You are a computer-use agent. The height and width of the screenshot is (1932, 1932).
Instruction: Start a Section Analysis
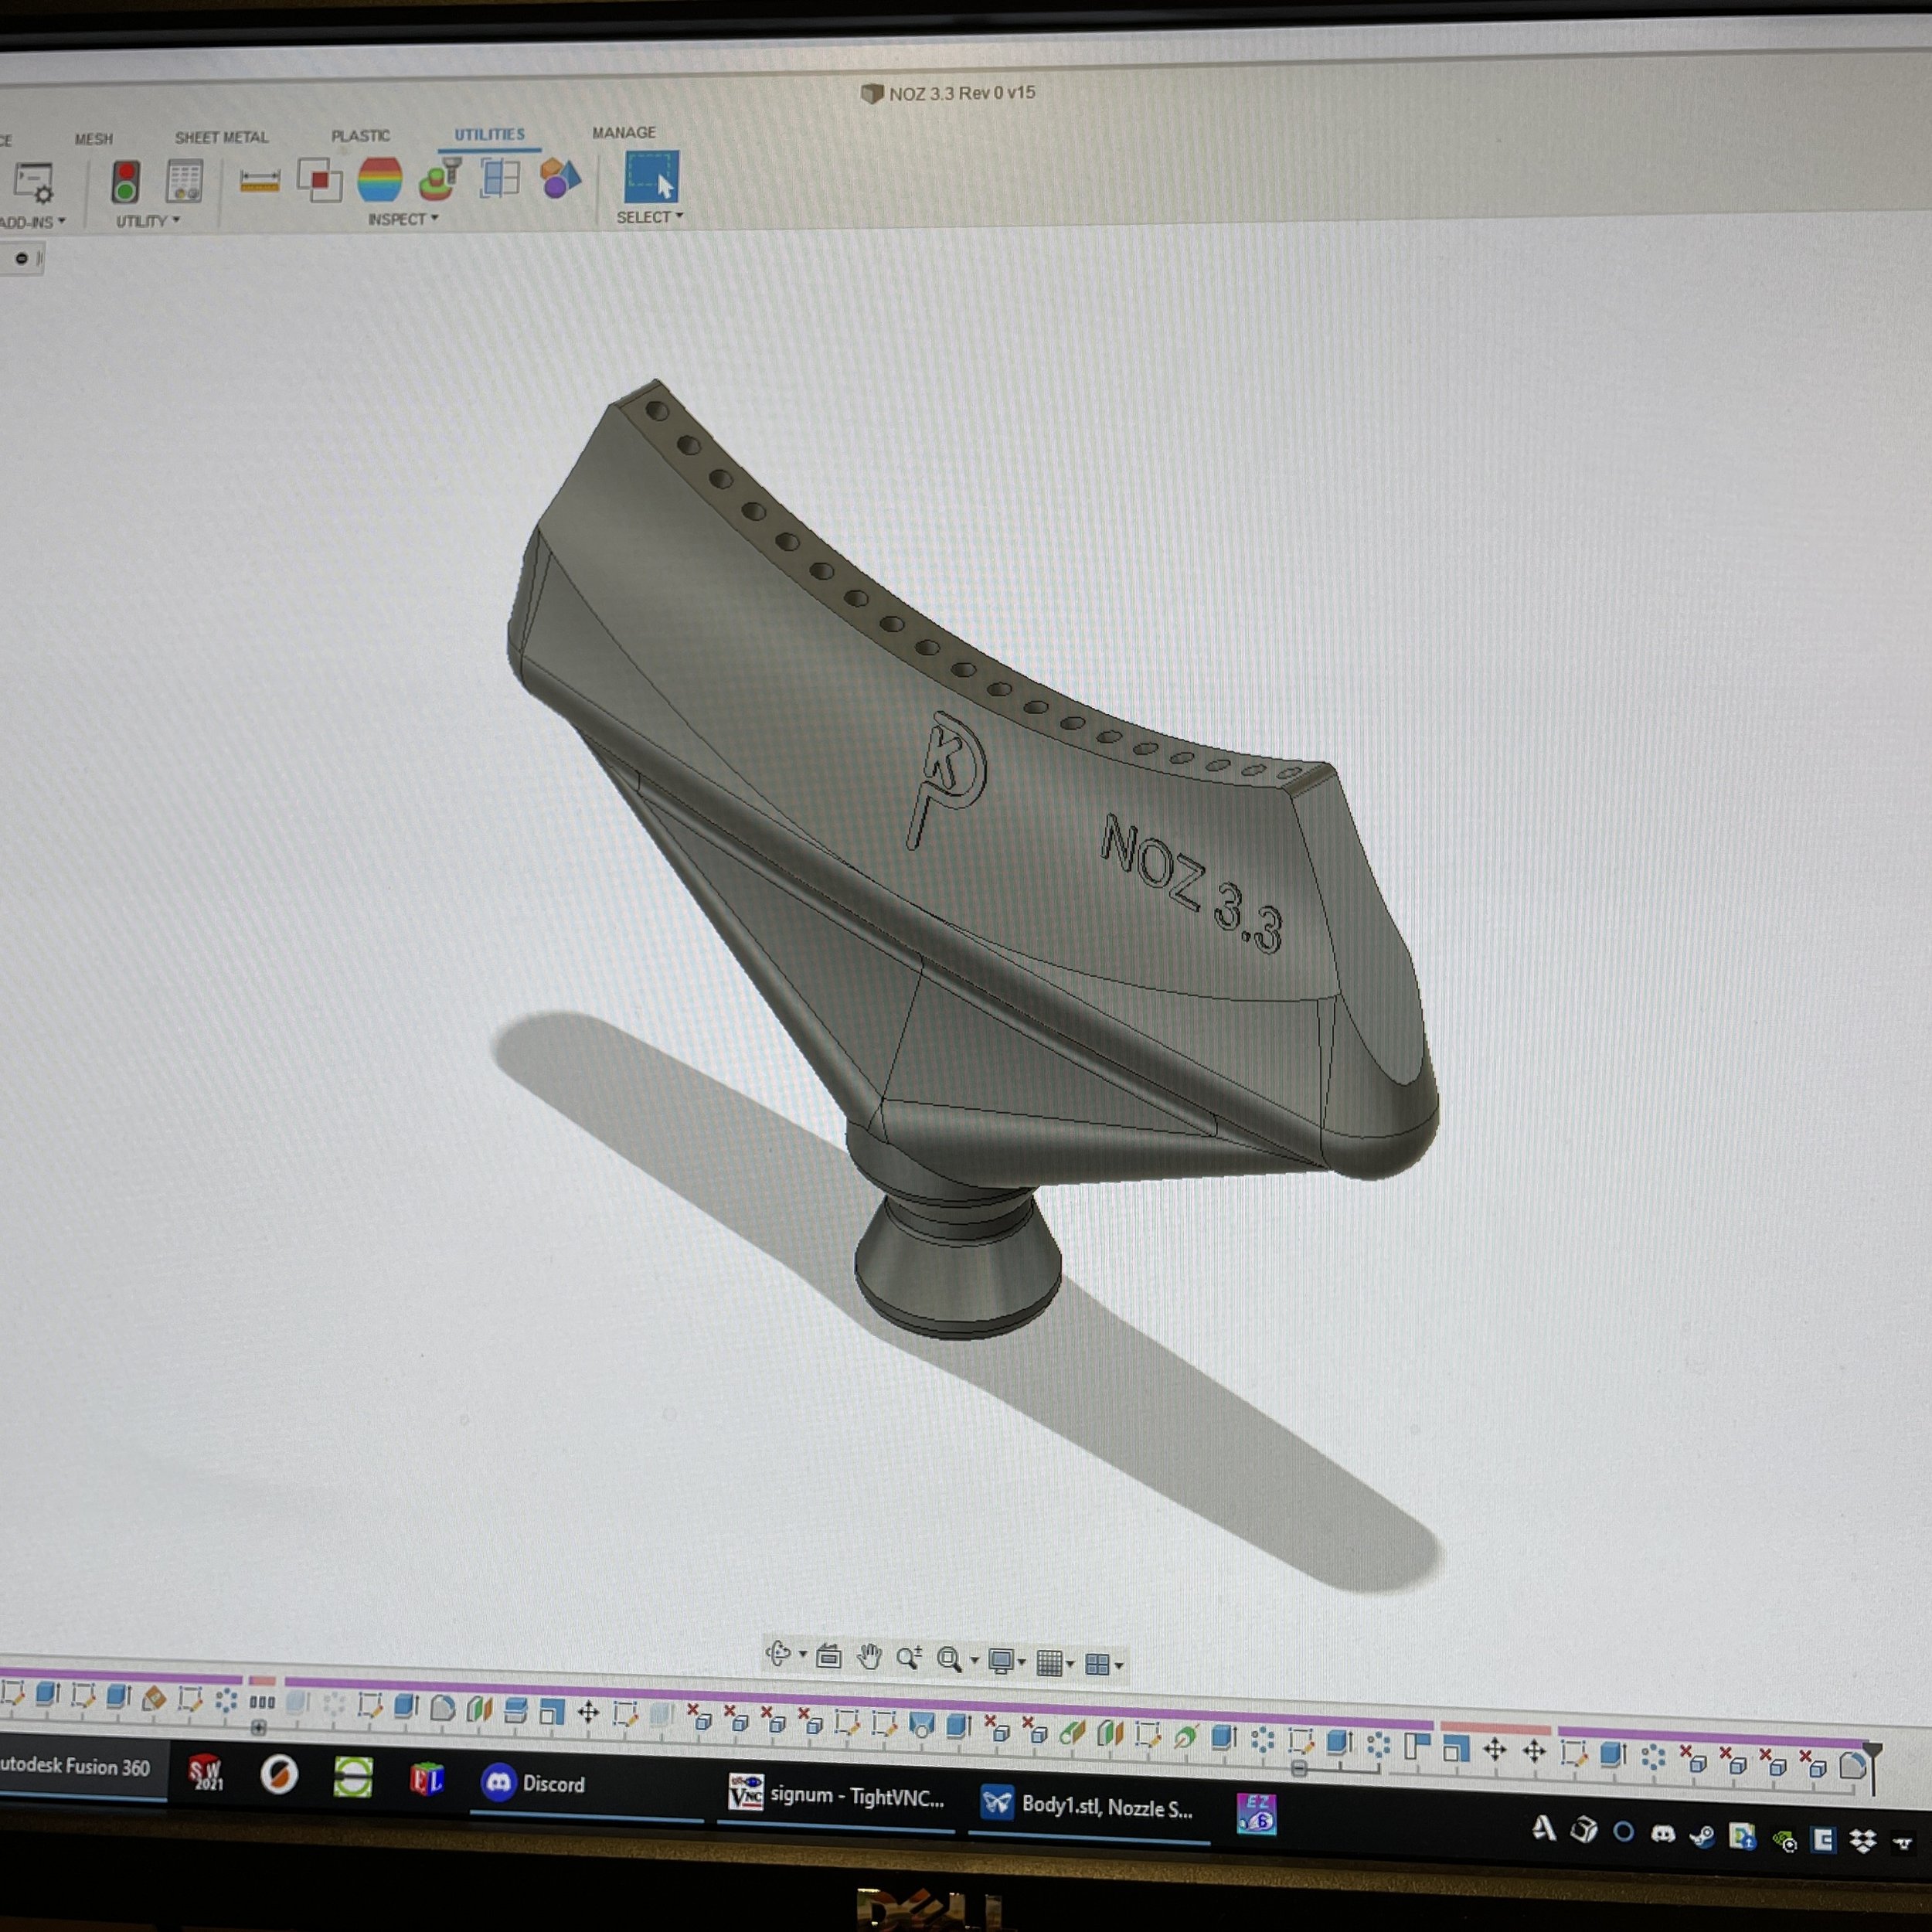[x=500, y=179]
